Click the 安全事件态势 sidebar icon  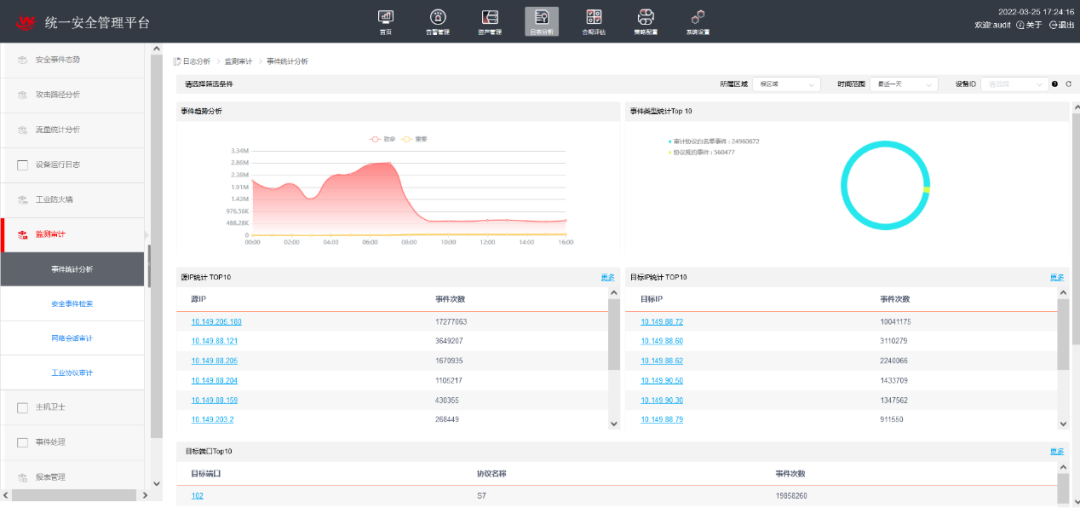(22, 60)
